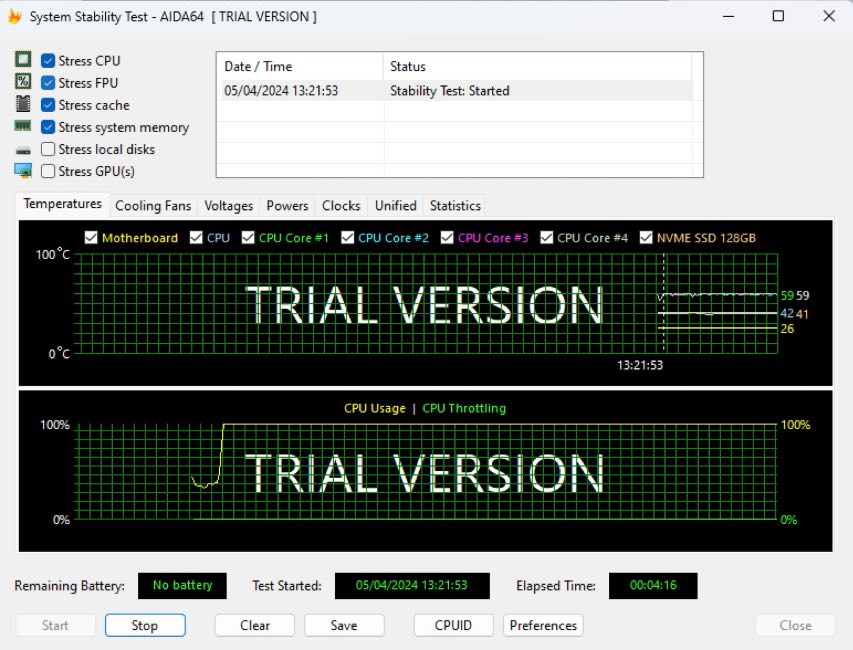Open the Unified tab
This screenshot has height=650, width=853.
tap(395, 206)
